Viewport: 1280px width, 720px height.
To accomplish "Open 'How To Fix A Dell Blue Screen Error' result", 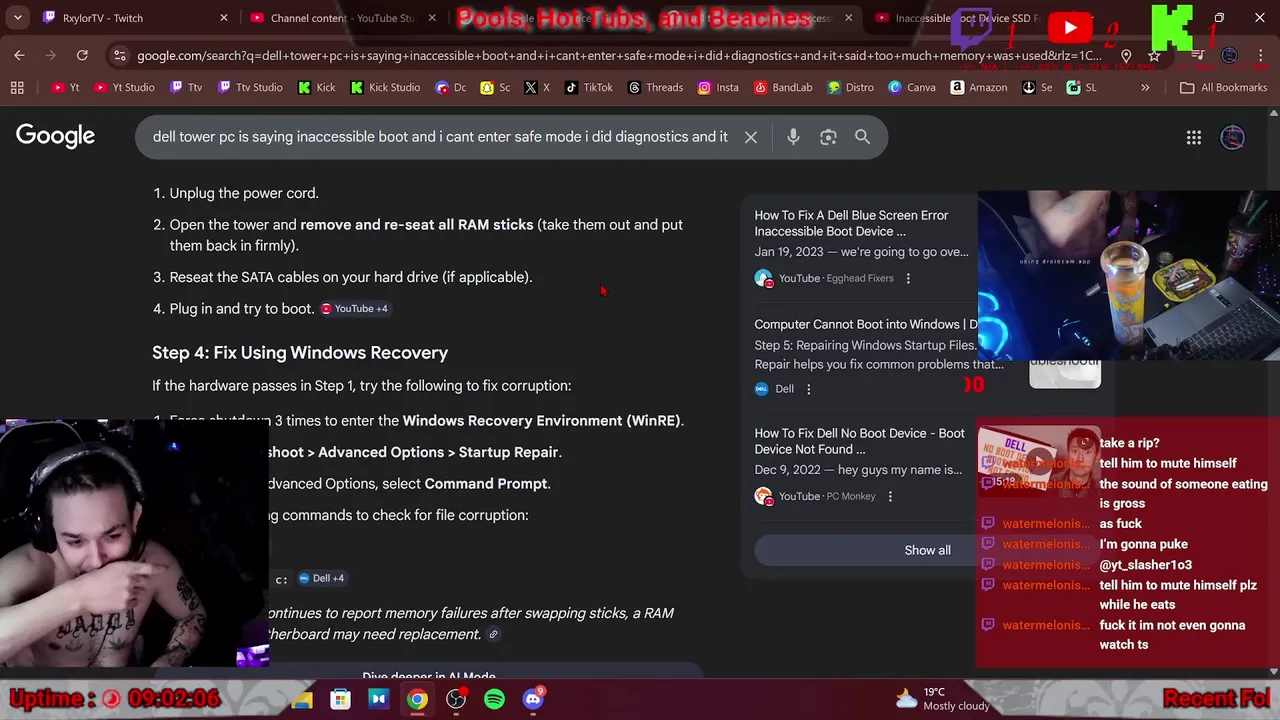I will click(851, 223).
